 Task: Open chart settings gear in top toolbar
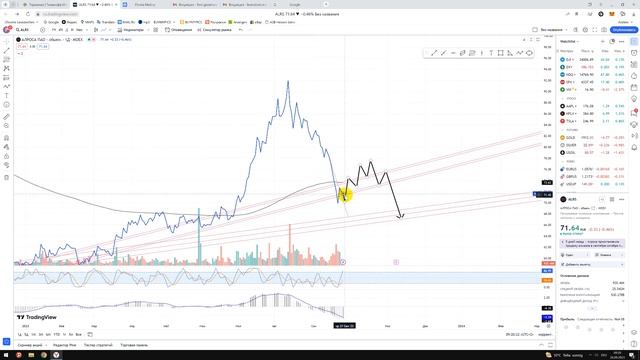(585, 30)
